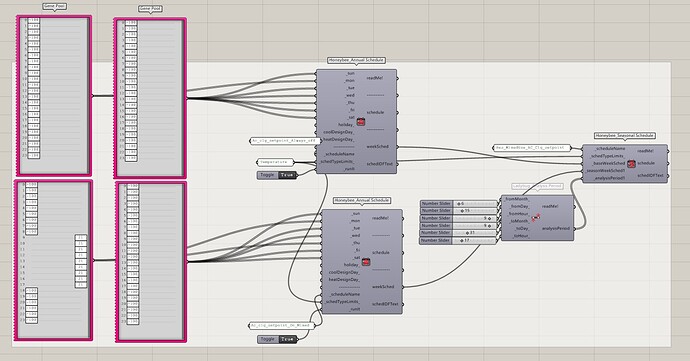Viewport: 690px width, 361px height.
Task: Flip the bottom Boolean Toggle set to True
Action: tap(277, 339)
